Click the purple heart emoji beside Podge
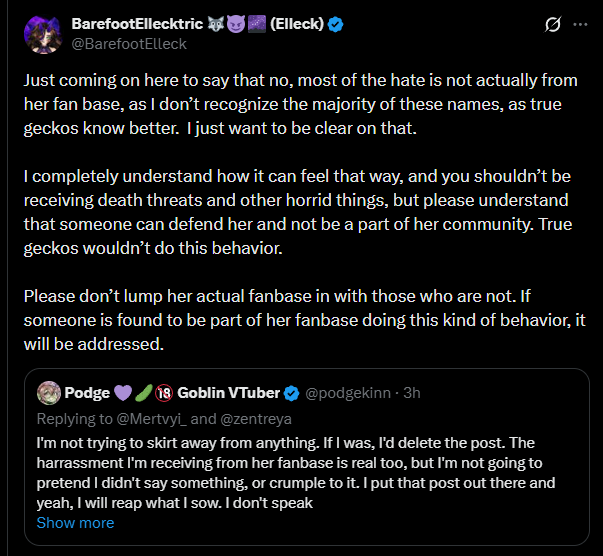 126,392
